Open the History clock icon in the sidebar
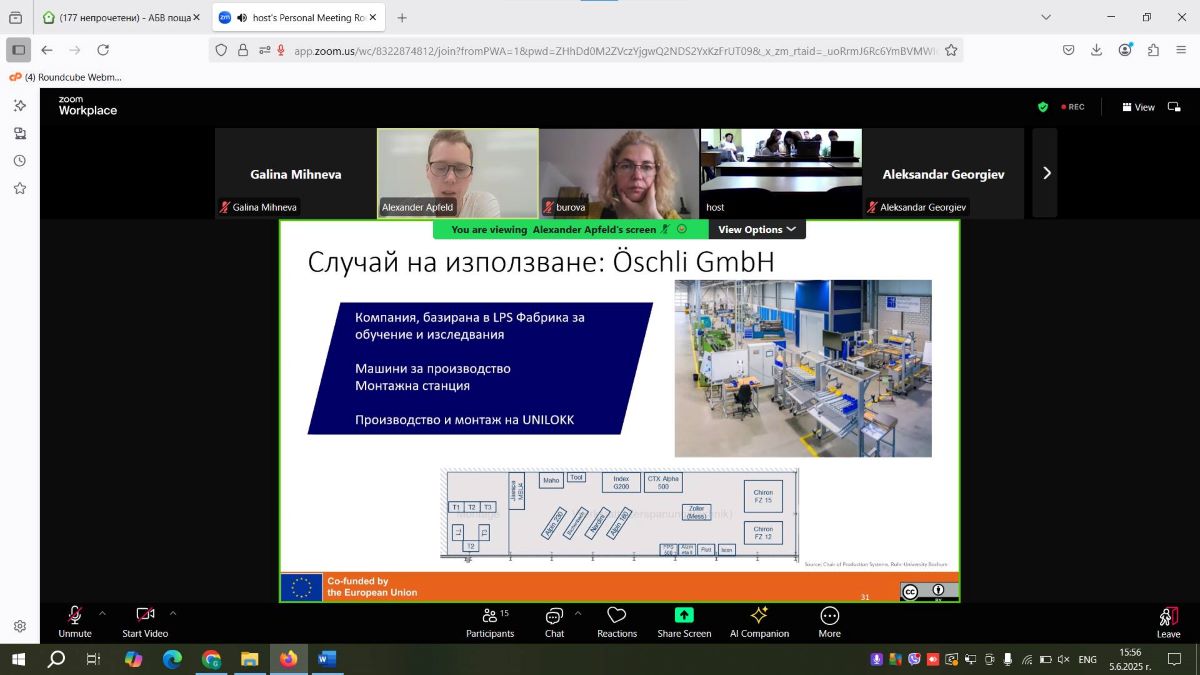 point(19,161)
